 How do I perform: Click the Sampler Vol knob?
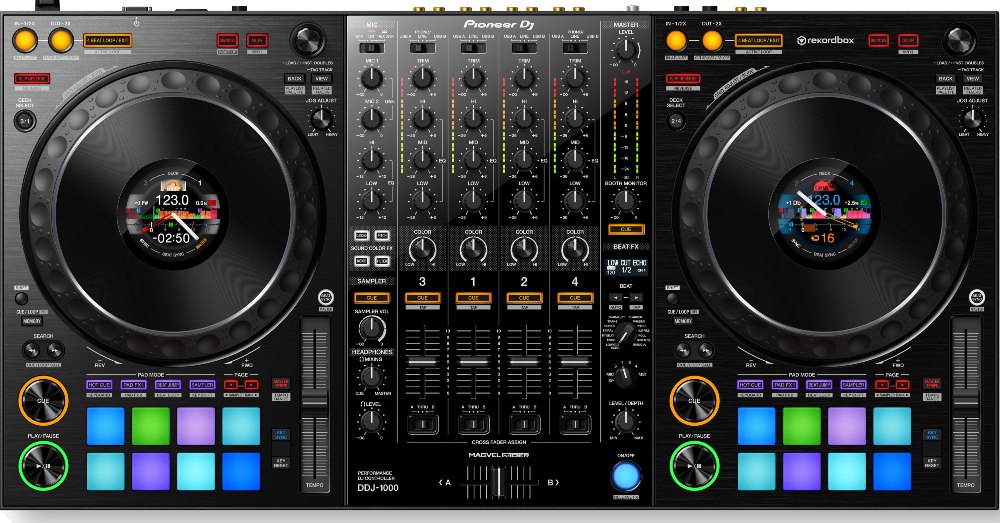[x=371, y=328]
